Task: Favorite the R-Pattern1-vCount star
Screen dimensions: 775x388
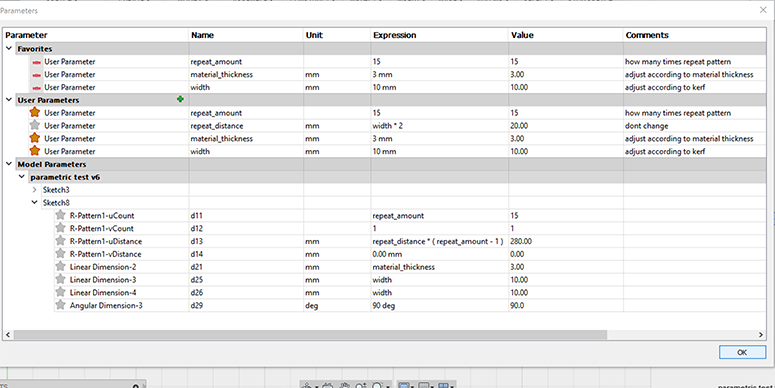Action: pyautogui.click(x=60, y=228)
